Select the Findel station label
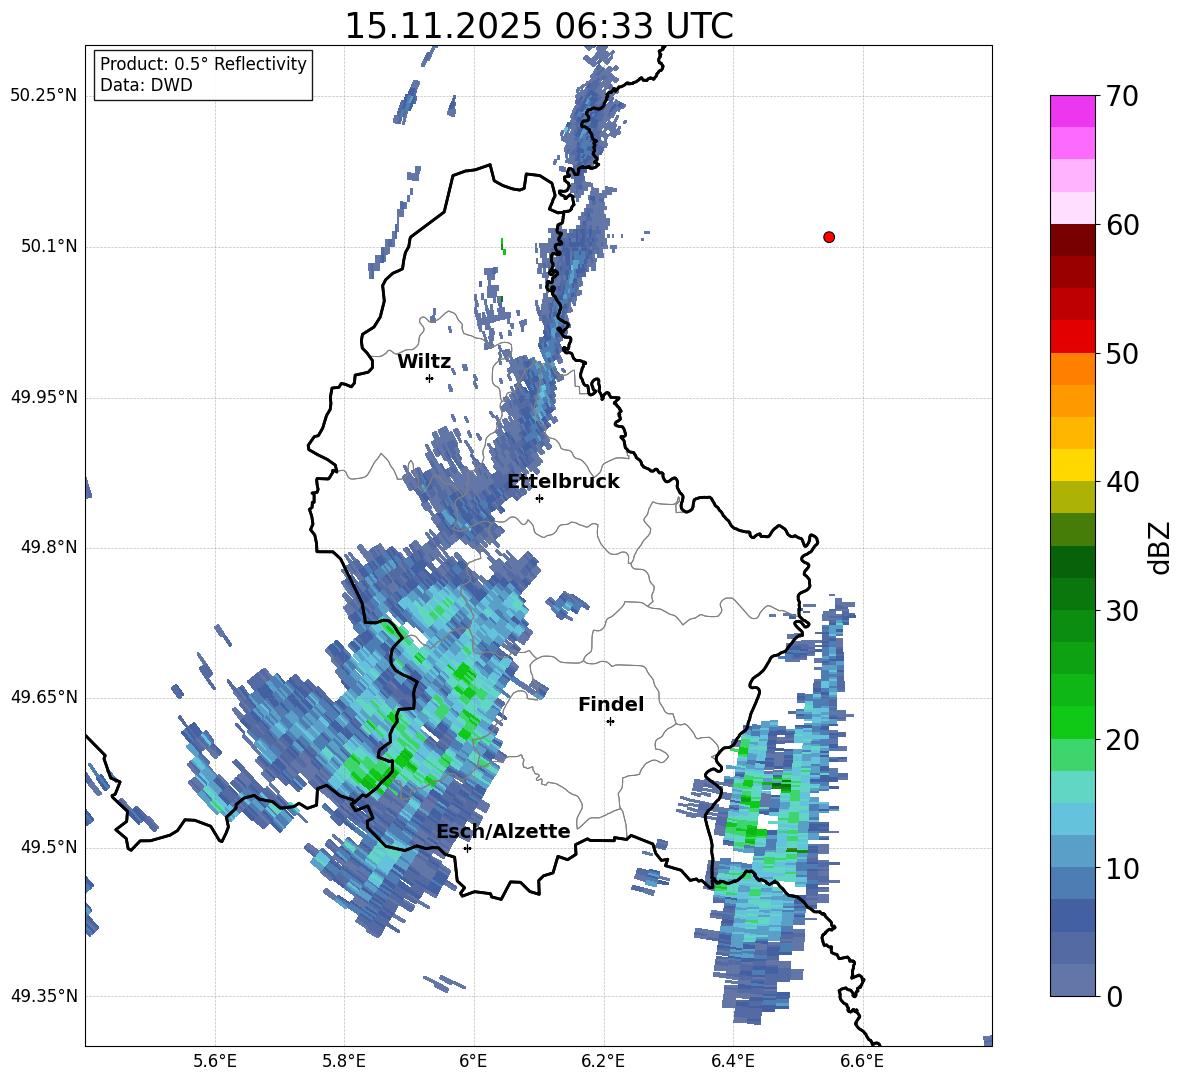The image size is (1184, 1081). point(611,704)
